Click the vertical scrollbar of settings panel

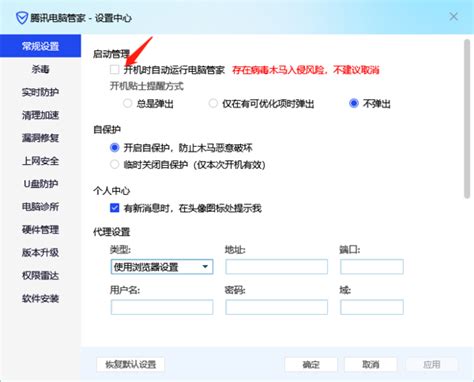[x=467, y=119]
